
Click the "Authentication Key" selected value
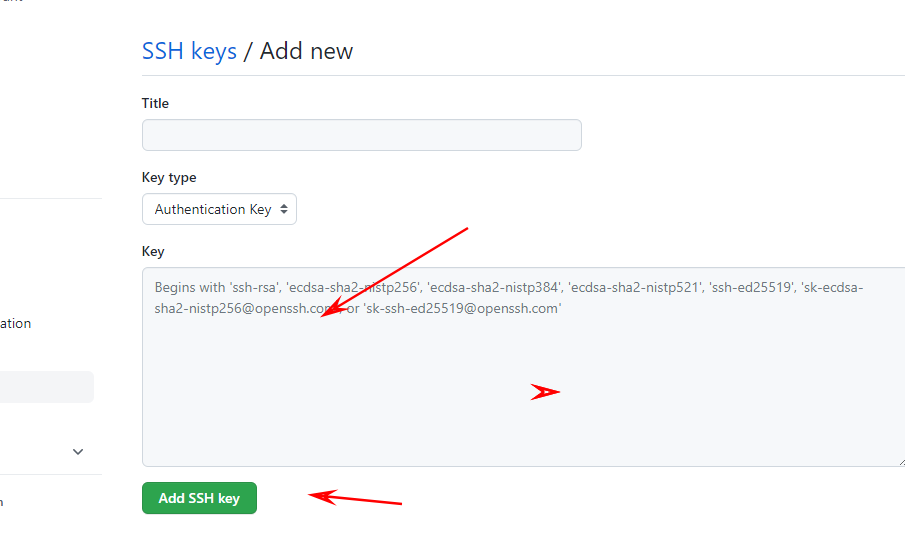point(212,209)
